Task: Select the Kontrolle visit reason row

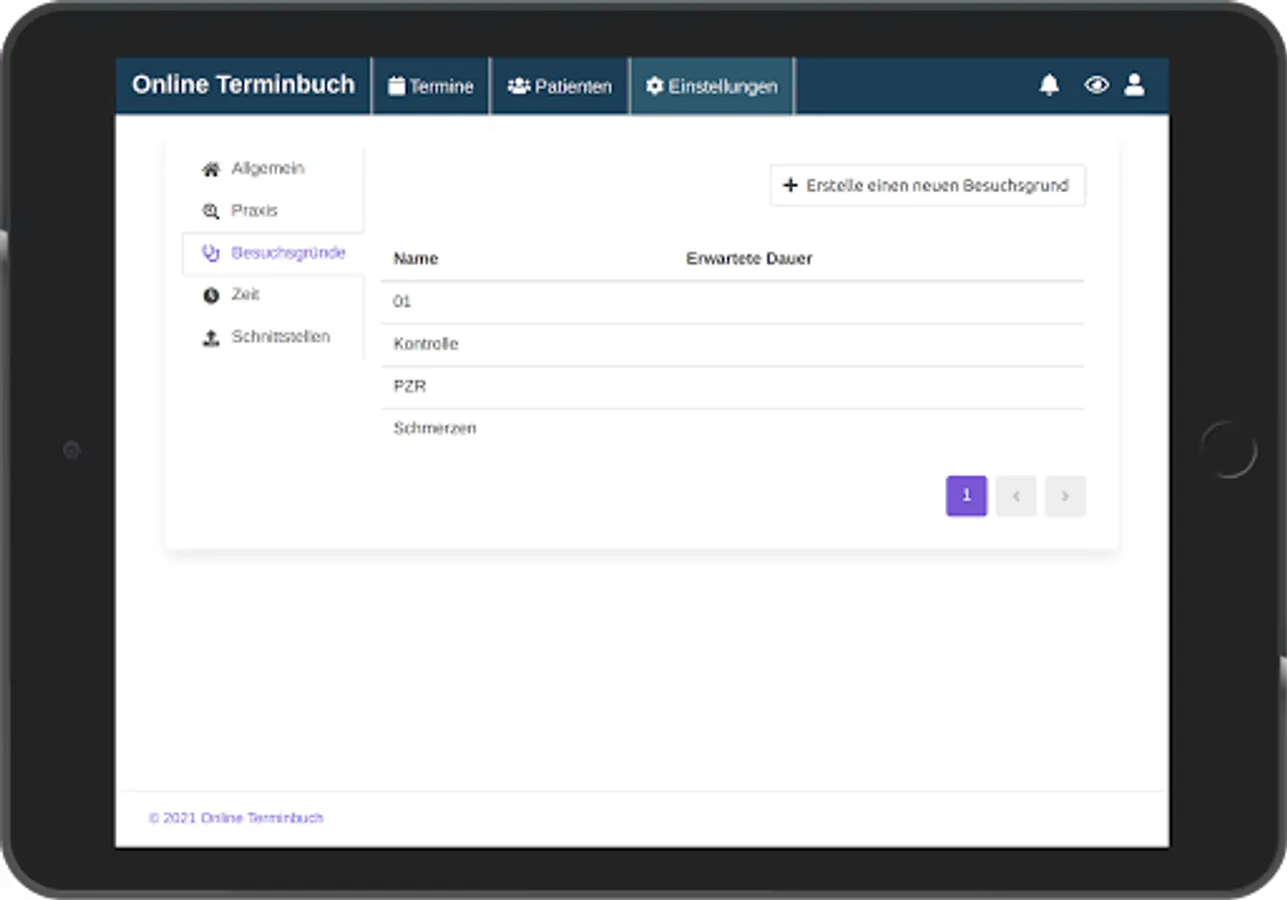Action: 732,344
